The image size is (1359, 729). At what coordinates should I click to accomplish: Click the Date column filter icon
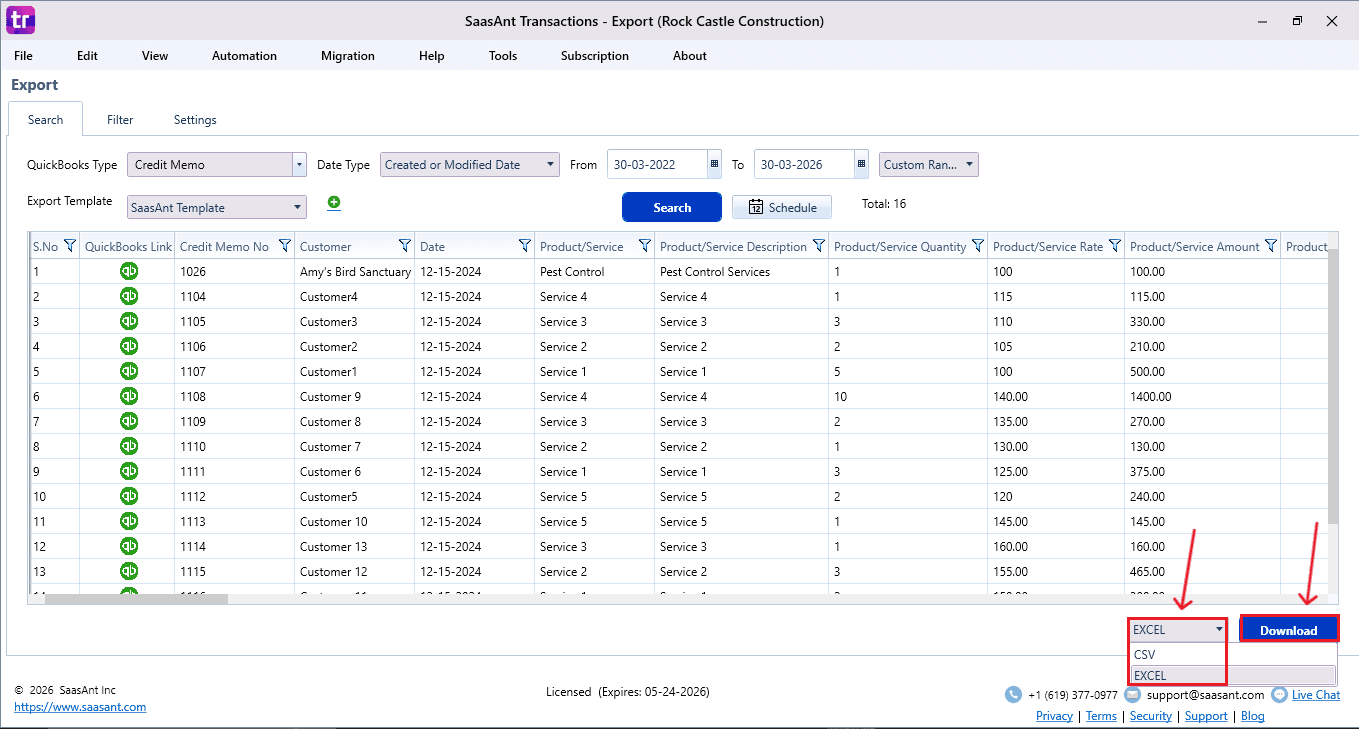525,246
